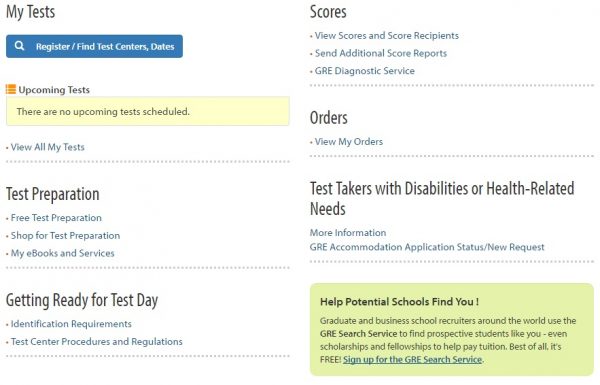Open My eBooks and Services
This screenshot has width=600, height=385.
click(63, 253)
